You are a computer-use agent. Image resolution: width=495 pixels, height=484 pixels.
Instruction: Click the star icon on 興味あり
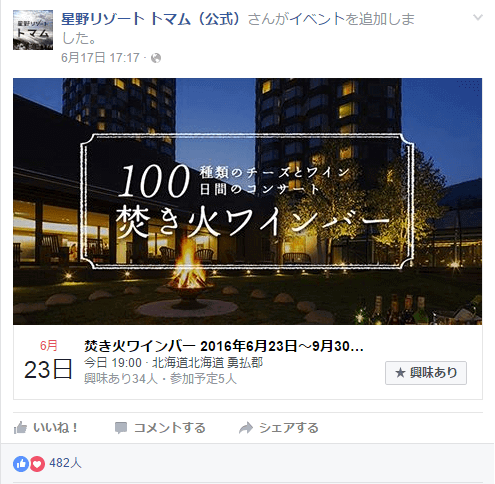click(x=400, y=373)
